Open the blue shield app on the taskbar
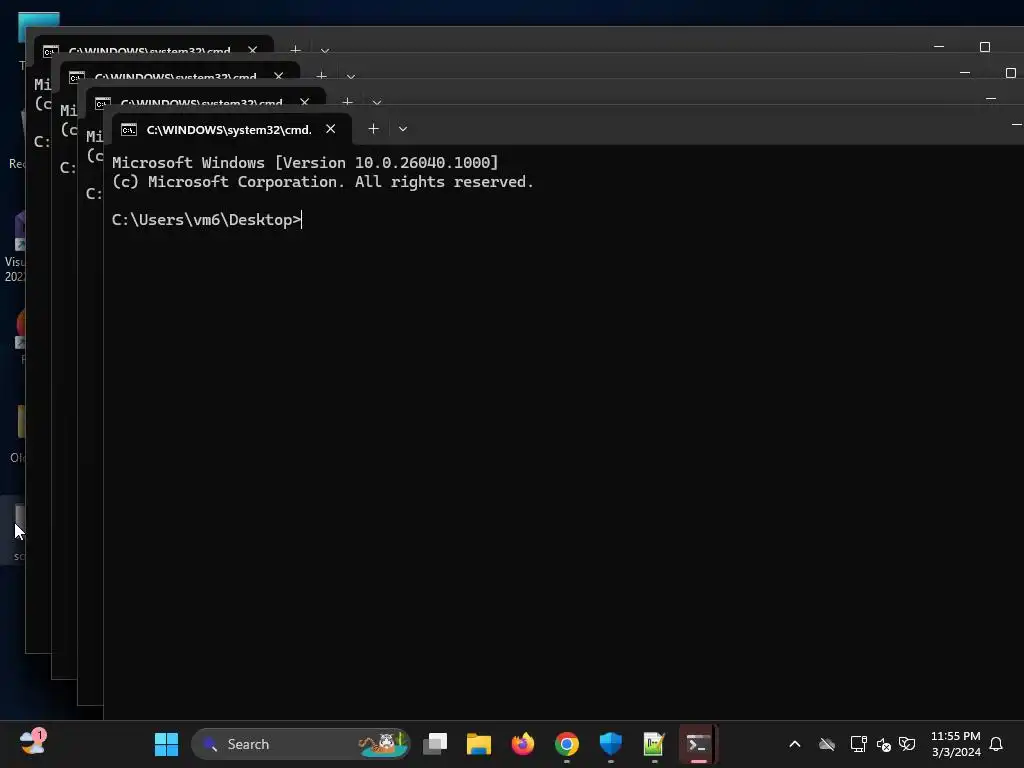Screen dimensions: 1024x768 [611, 744]
